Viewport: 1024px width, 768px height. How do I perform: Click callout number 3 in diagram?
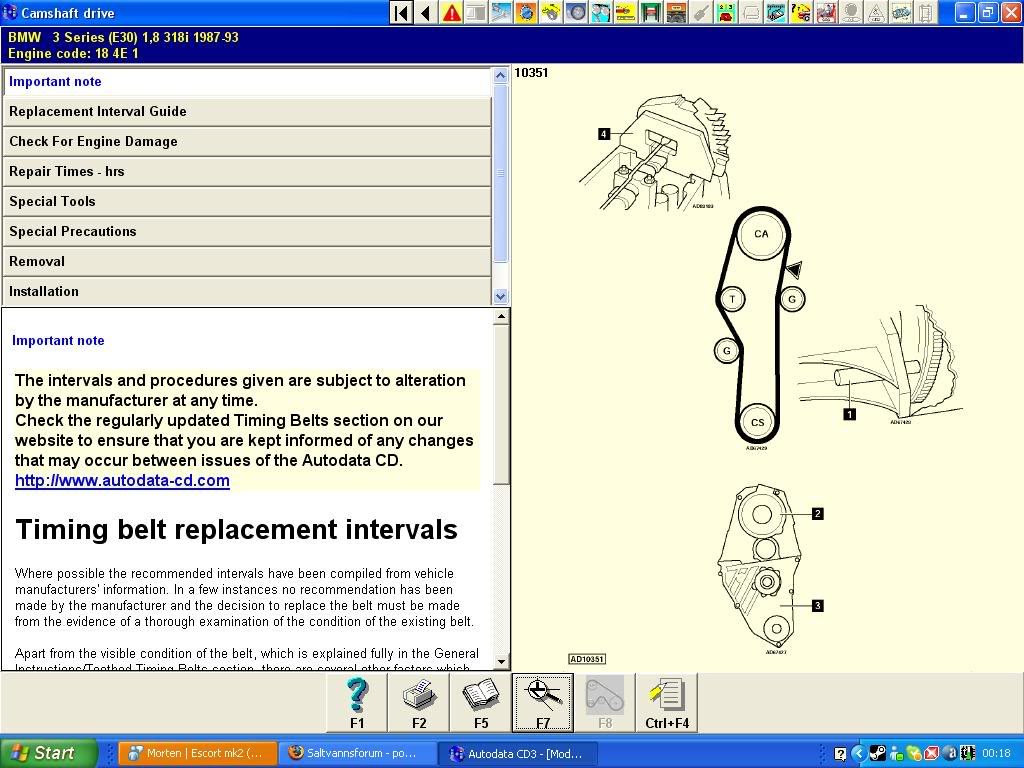tap(817, 606)
